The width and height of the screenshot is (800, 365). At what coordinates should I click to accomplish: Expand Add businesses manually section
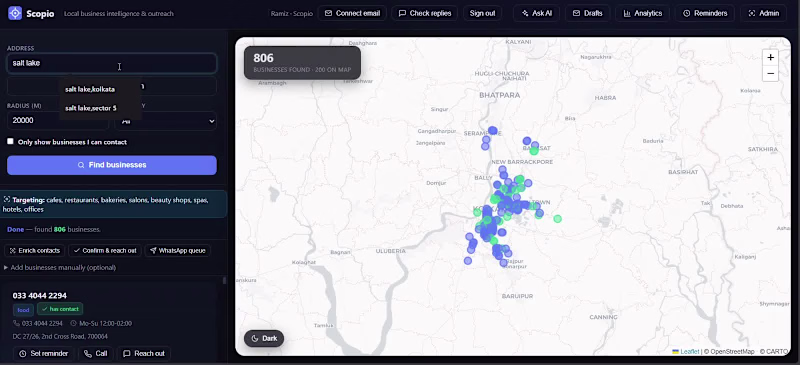tap(60, 267)
